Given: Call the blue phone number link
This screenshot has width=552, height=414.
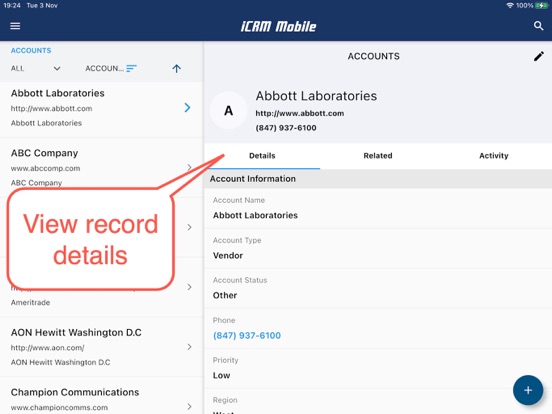Looking at the screenshot, I should point(247,335).
